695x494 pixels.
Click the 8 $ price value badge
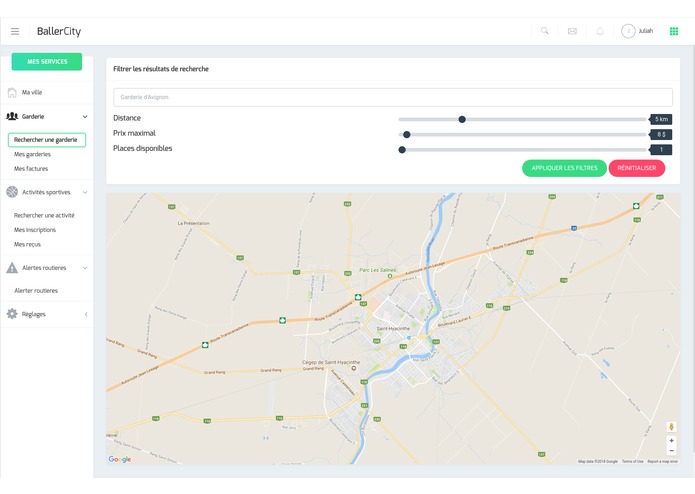click(x=661, y=134)
